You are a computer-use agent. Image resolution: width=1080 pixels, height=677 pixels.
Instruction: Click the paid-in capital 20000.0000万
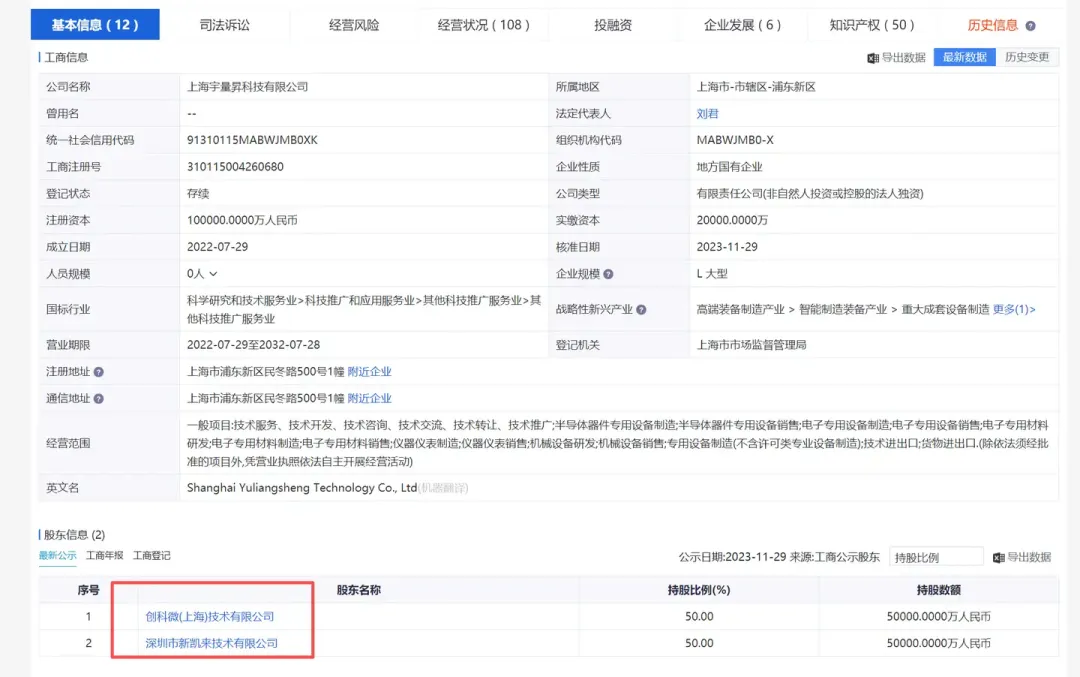[x=732, y=220]
